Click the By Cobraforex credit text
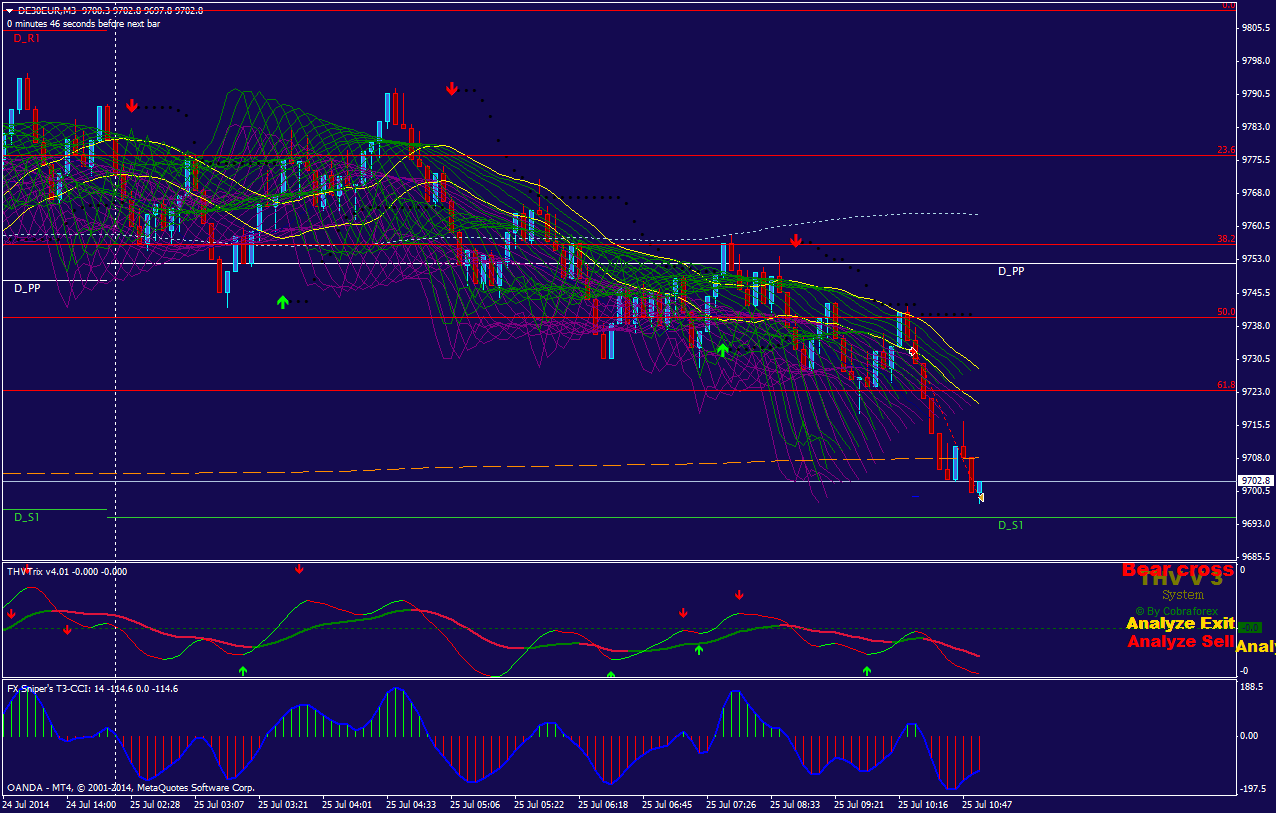Screen dimensions: 1276x813 [1183, 611]
